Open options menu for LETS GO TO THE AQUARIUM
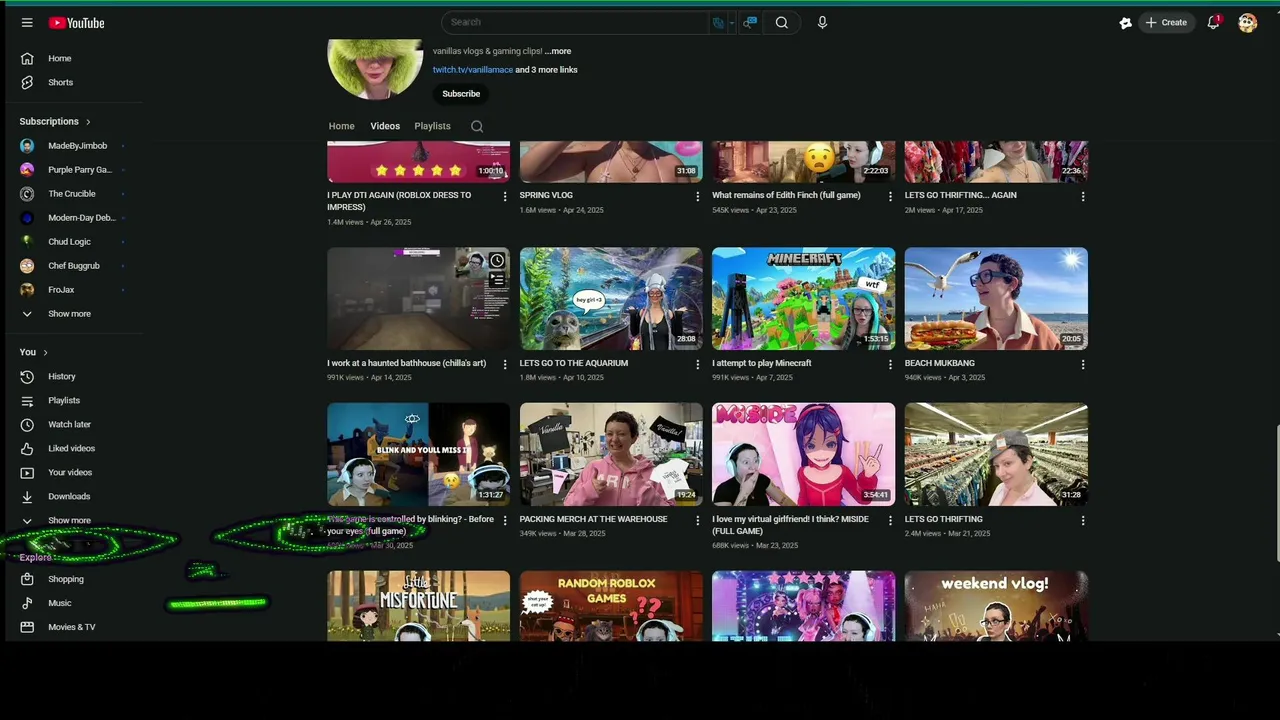The image size is (1280, 720). (x=697, y=365)
